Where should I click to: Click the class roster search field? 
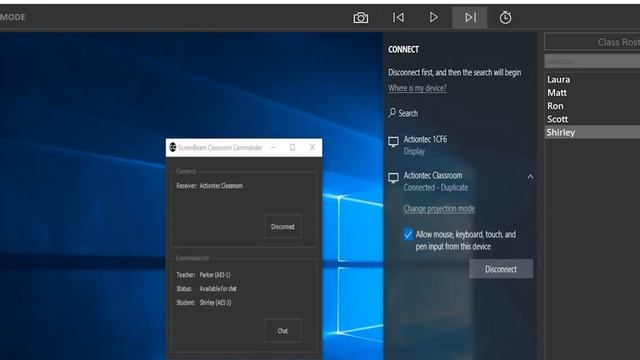pyautogui.click(x=592, y=61)
